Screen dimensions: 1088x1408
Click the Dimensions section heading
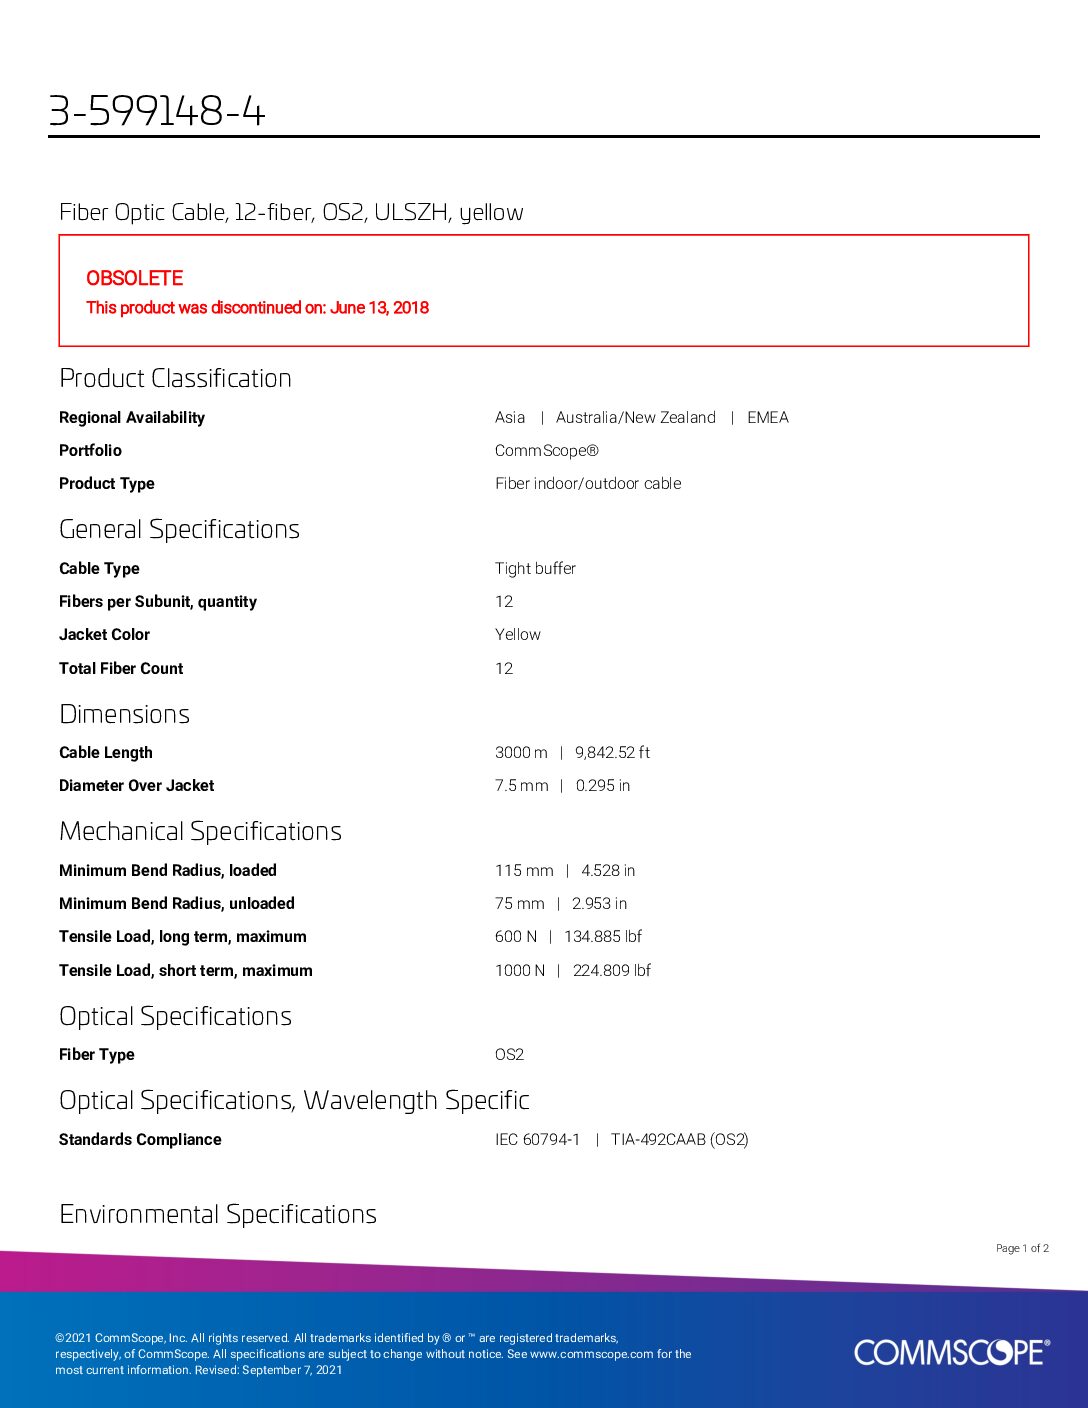[124, 714]
